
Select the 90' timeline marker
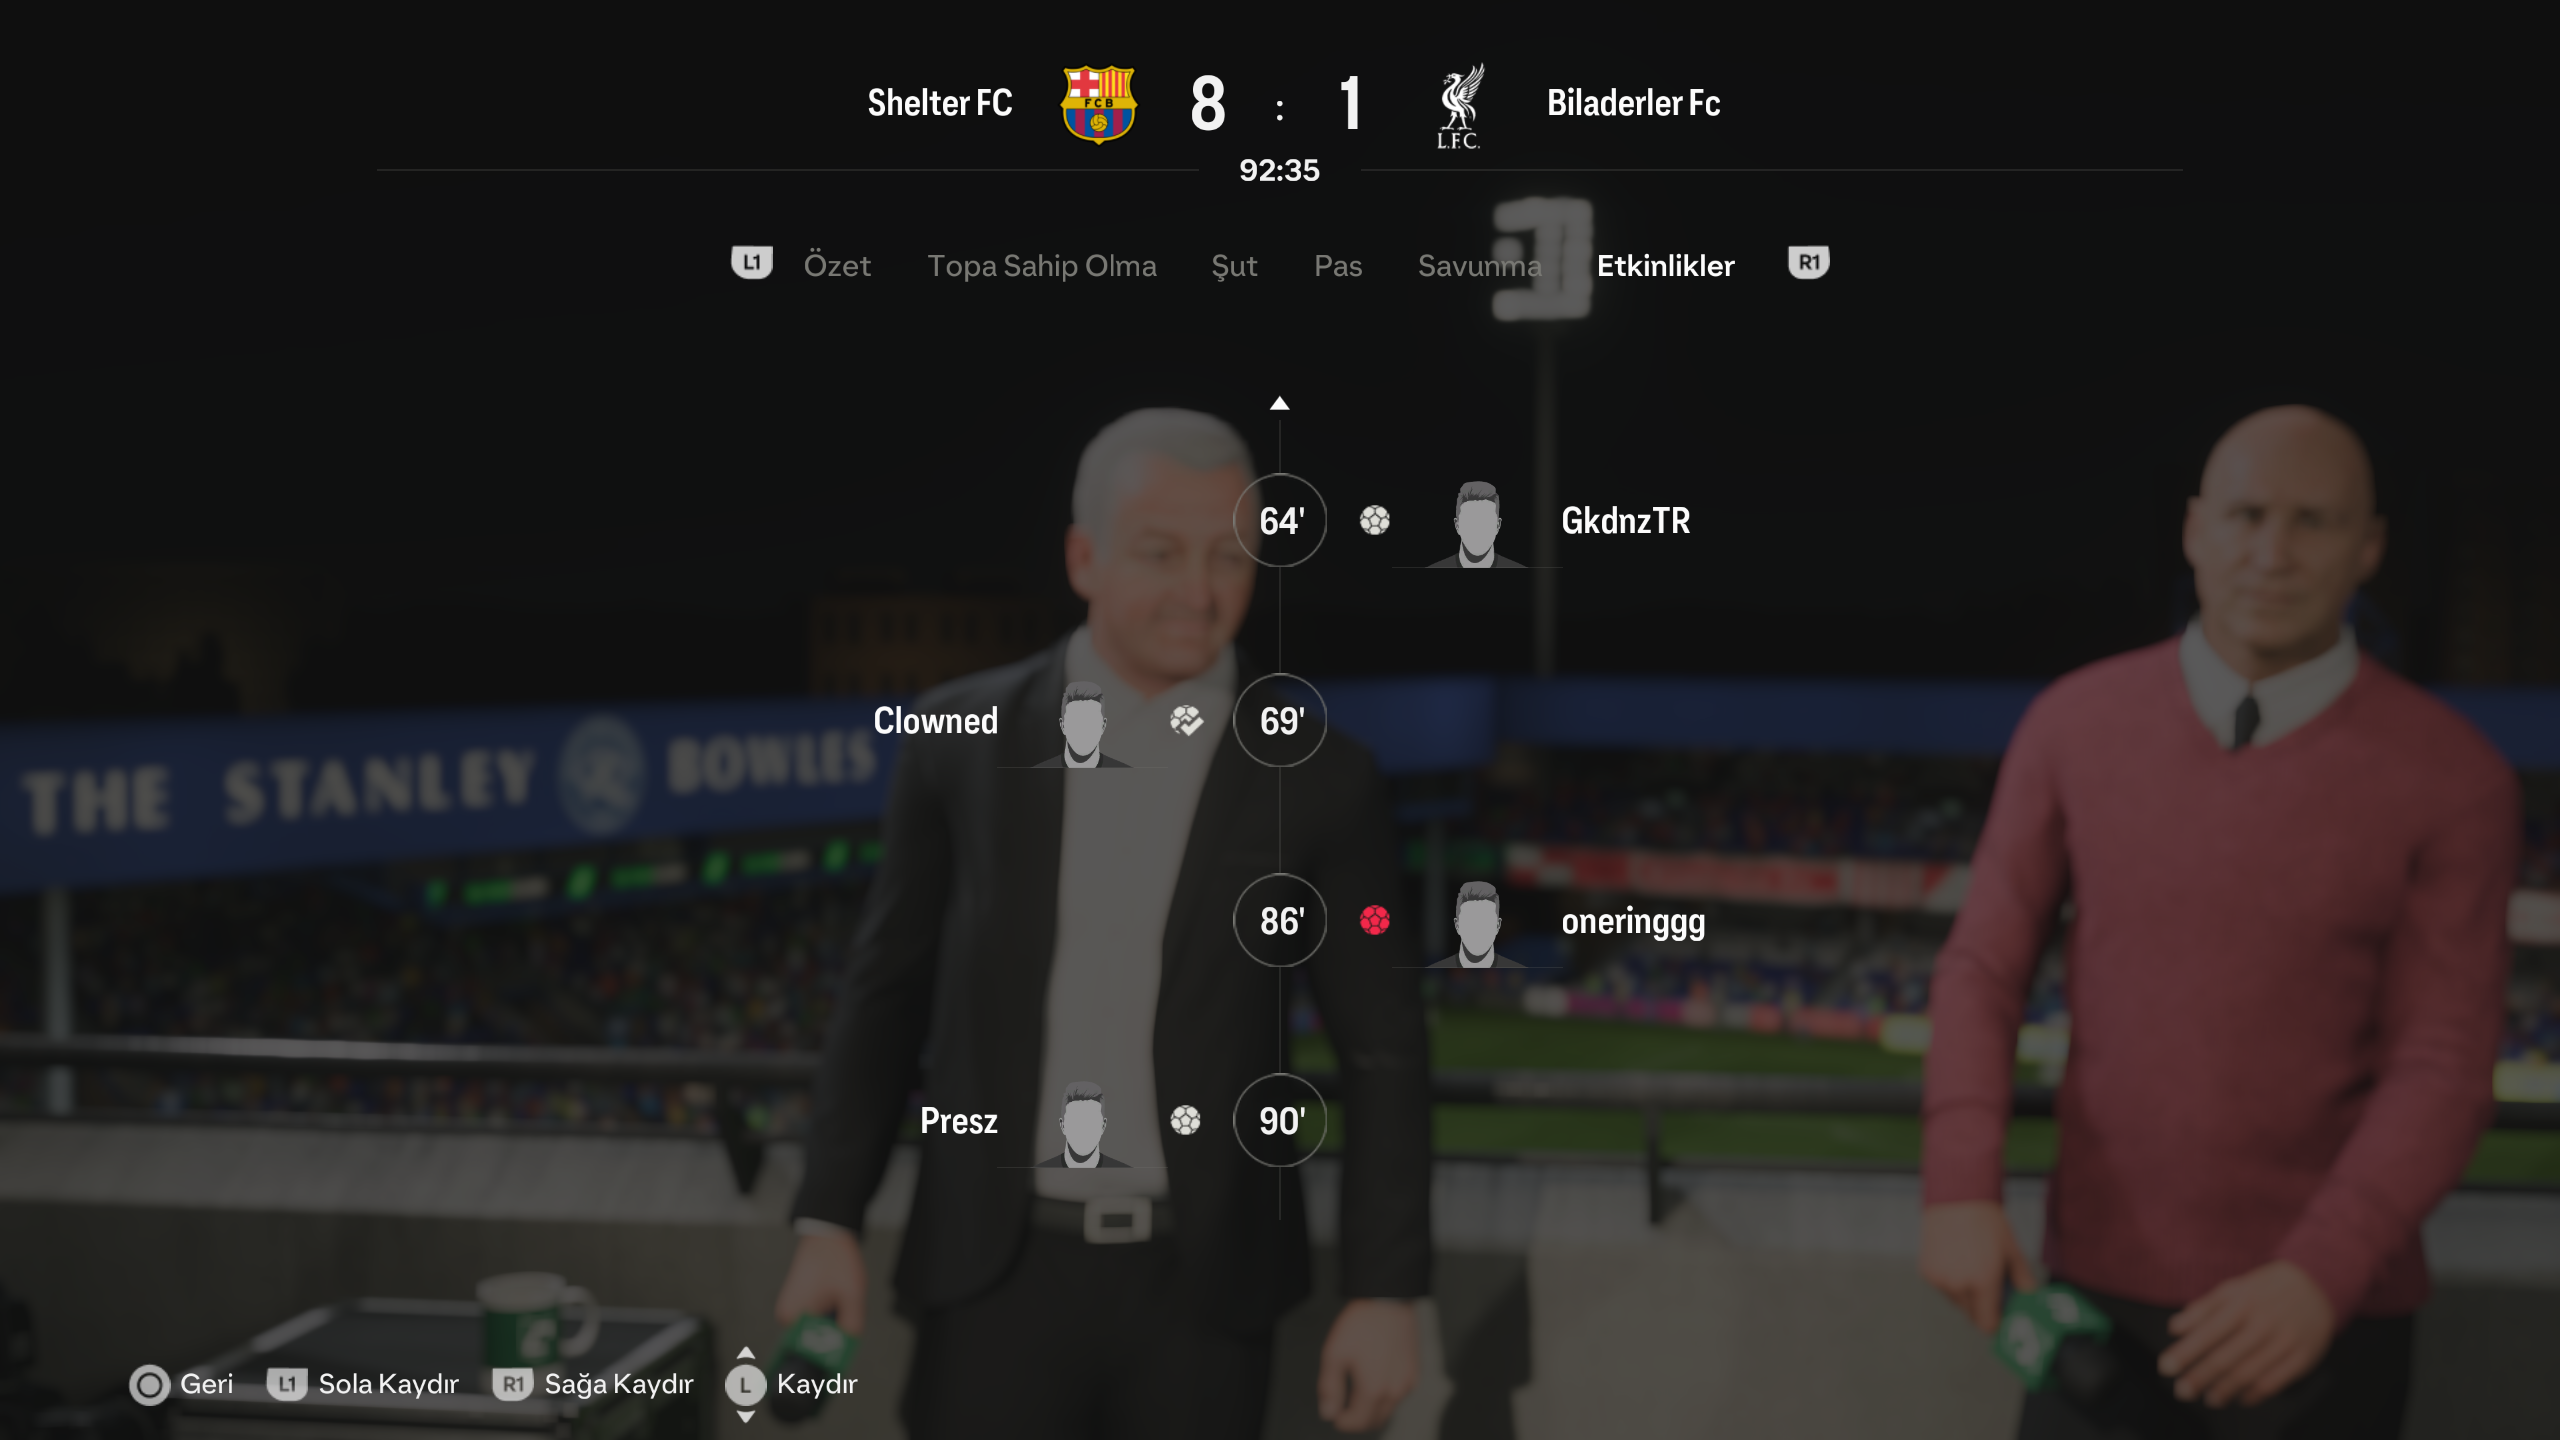[1280, 1120]
